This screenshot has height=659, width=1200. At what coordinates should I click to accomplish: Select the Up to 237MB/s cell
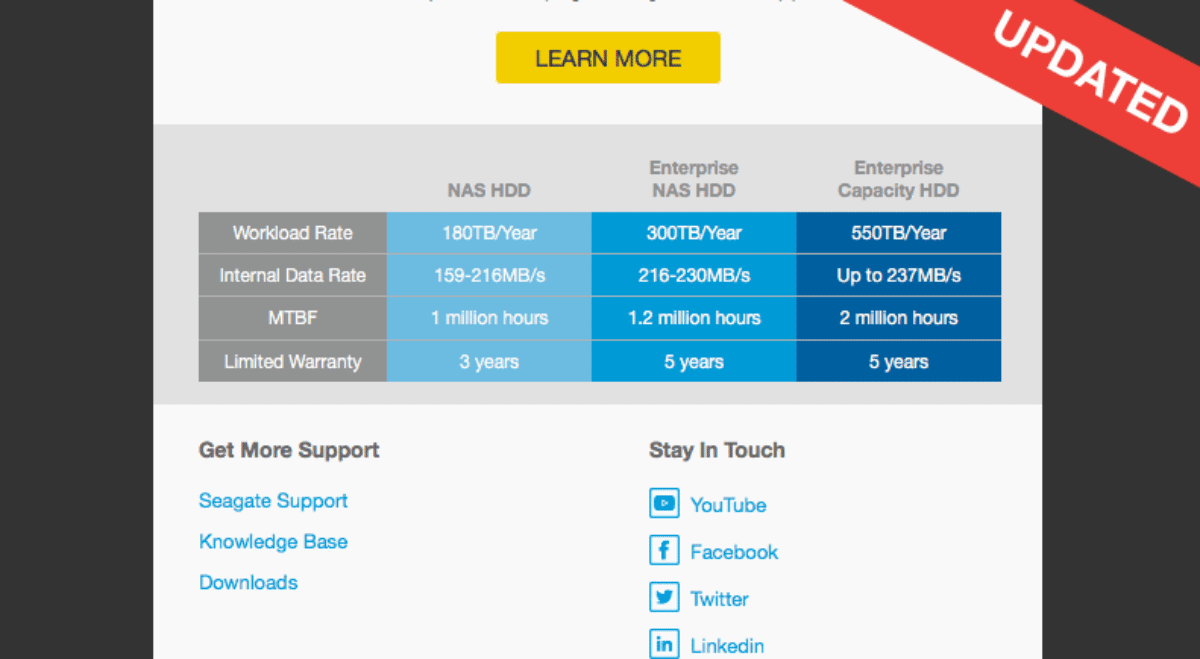(x=899, y=275)
